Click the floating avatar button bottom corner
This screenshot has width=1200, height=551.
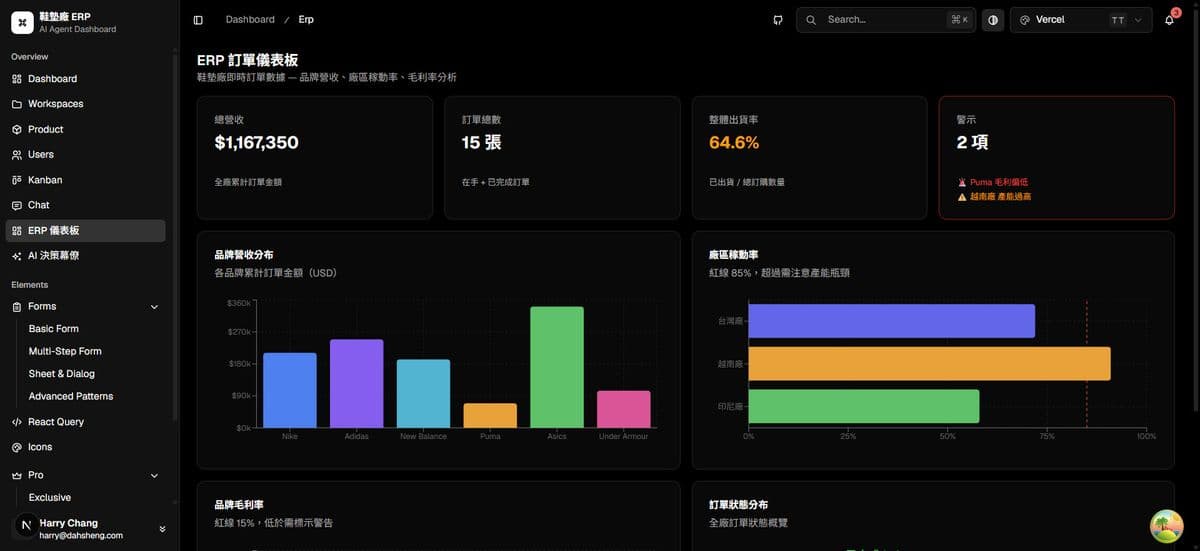coord(1167,526)
